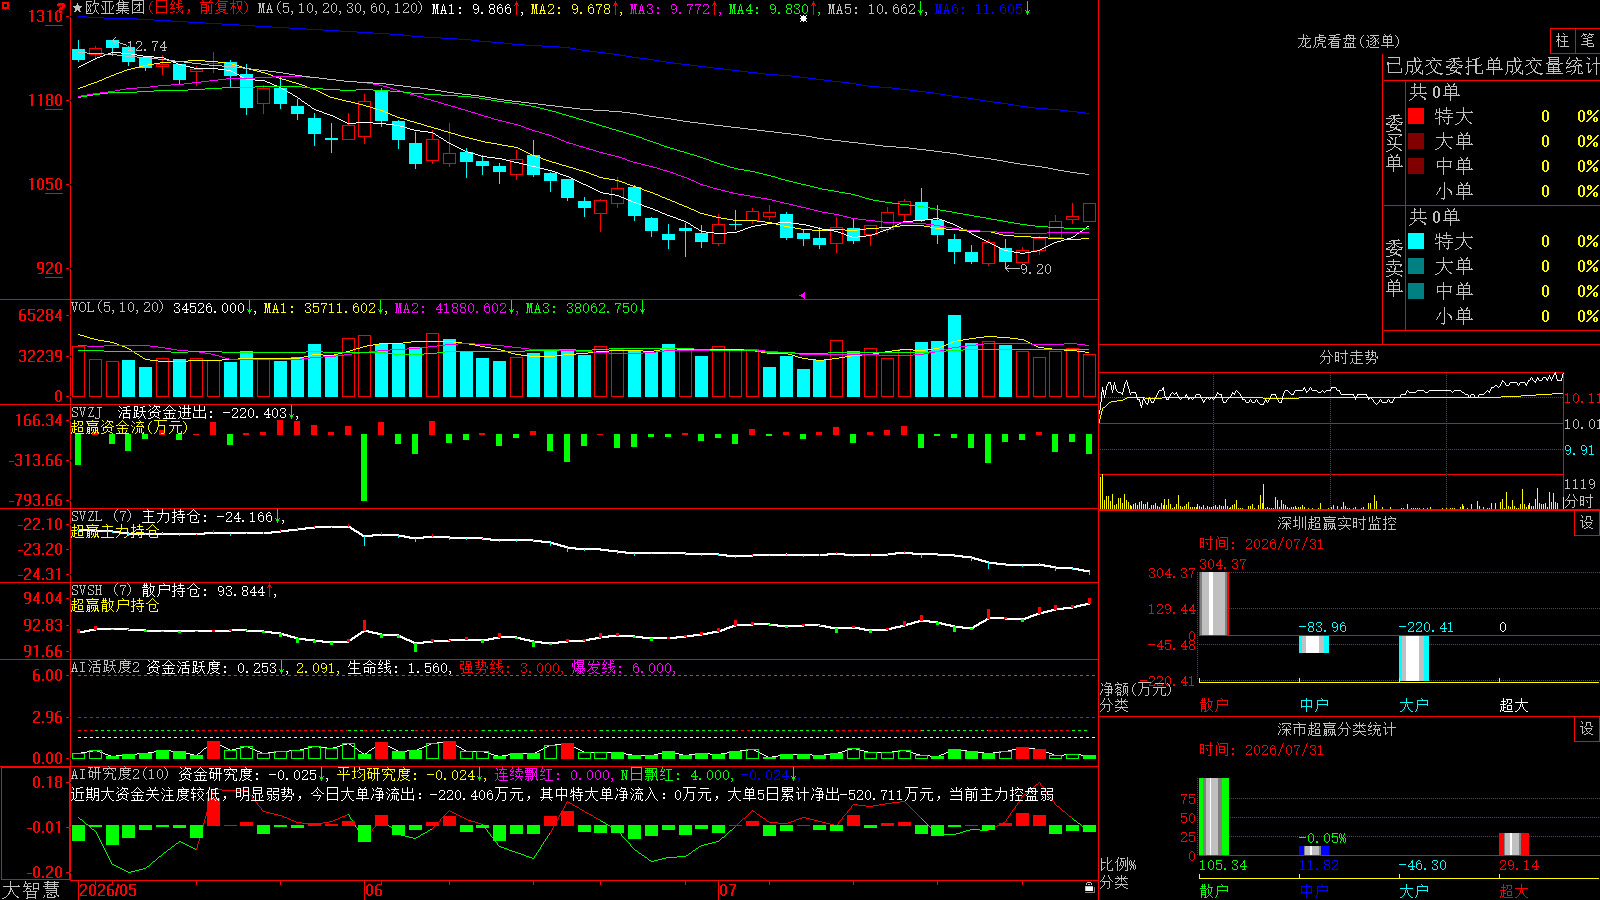The height and width of the screenshot is (900, 1600).
Task: Click the cyan 特大 sell order swatch
Action: tap(1416, 241)
